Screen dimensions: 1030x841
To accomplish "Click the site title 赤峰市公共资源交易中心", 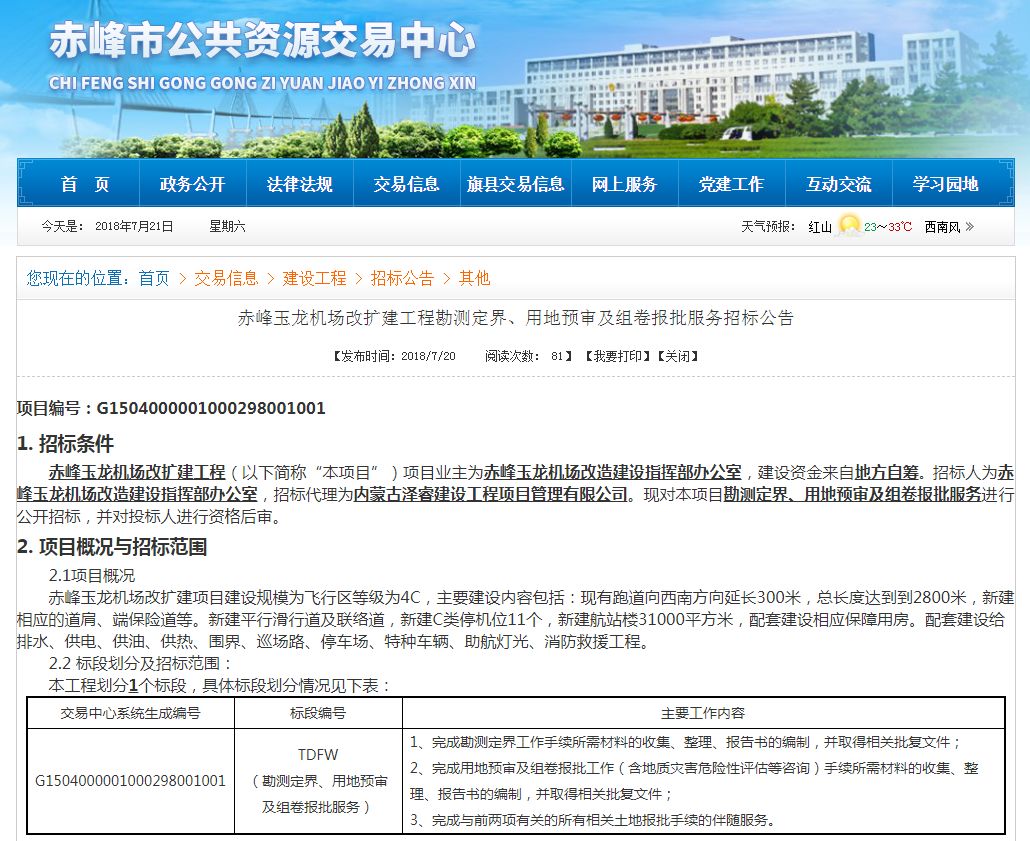I will [263, 40].
